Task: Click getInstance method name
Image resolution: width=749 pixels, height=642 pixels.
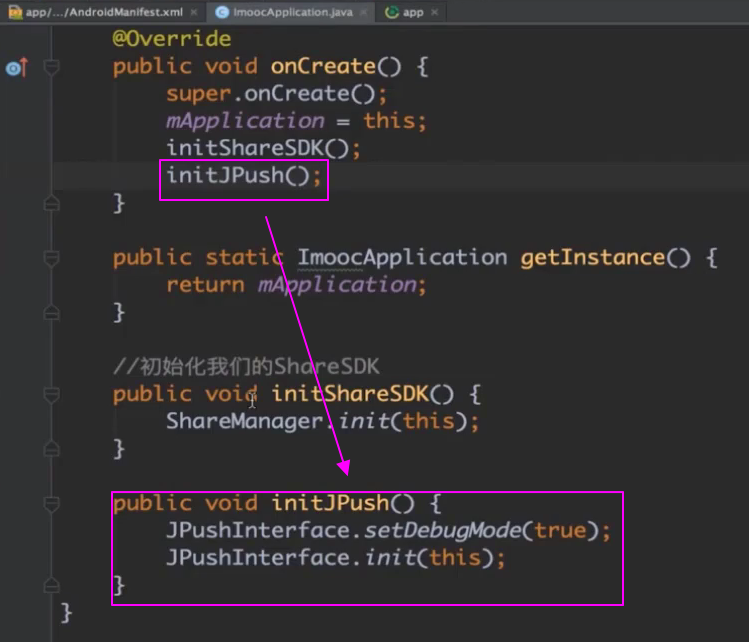Action: click(x=592, y=257)
